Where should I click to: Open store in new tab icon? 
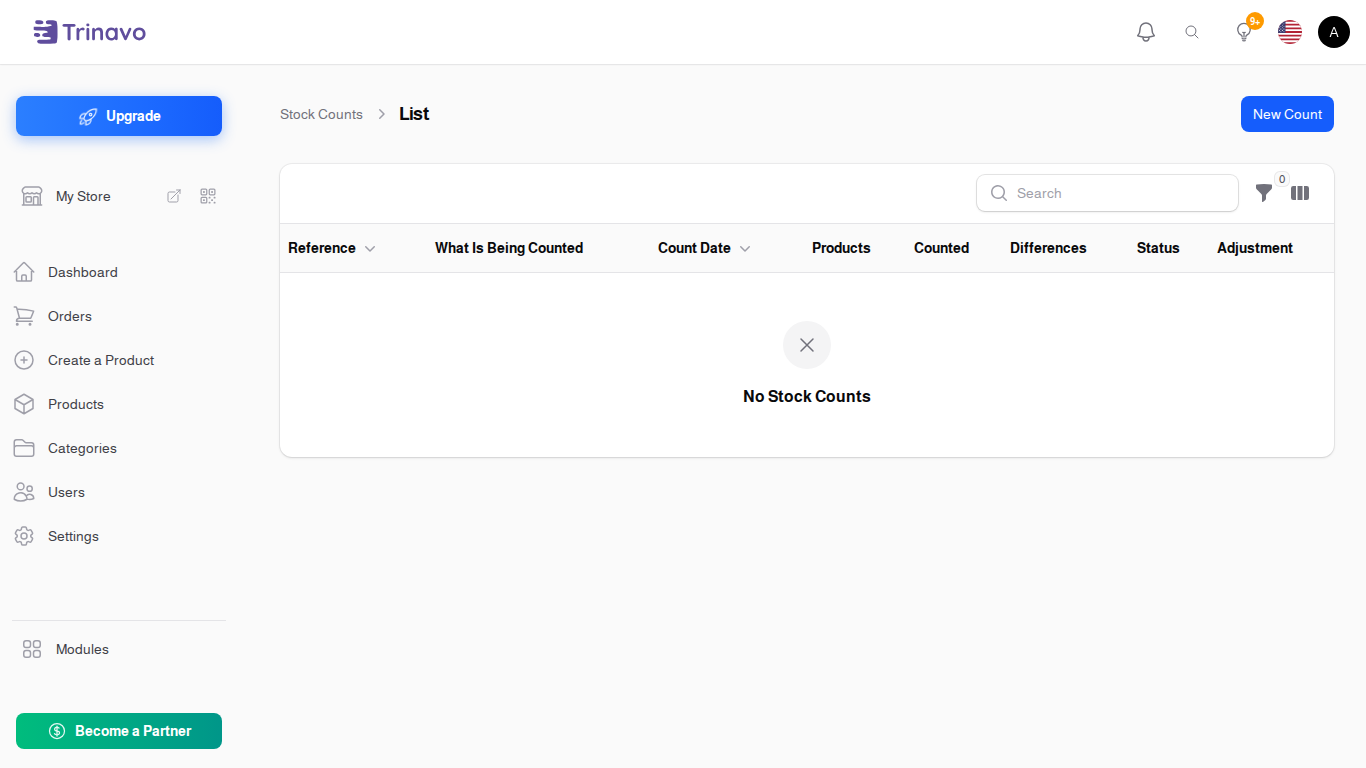tap(174, 196)
